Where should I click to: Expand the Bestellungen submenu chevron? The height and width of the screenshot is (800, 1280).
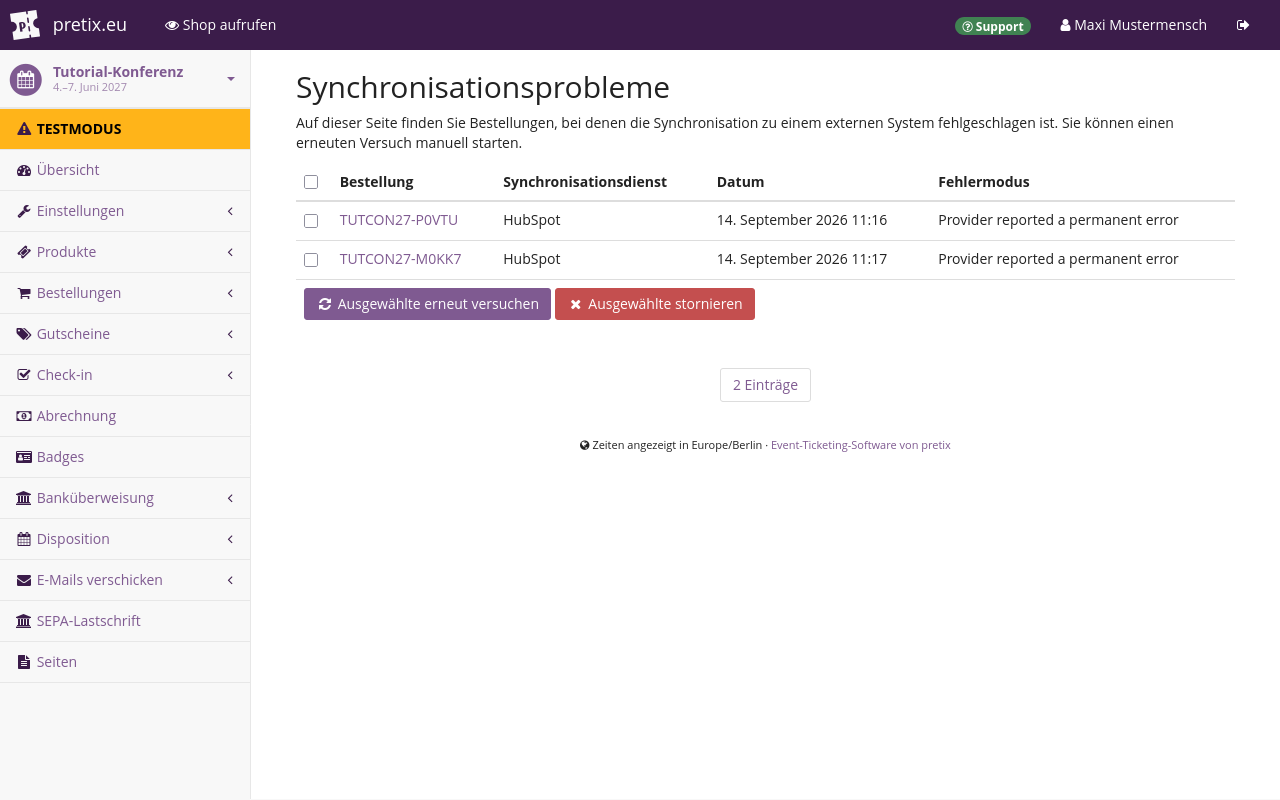point(230,293)
